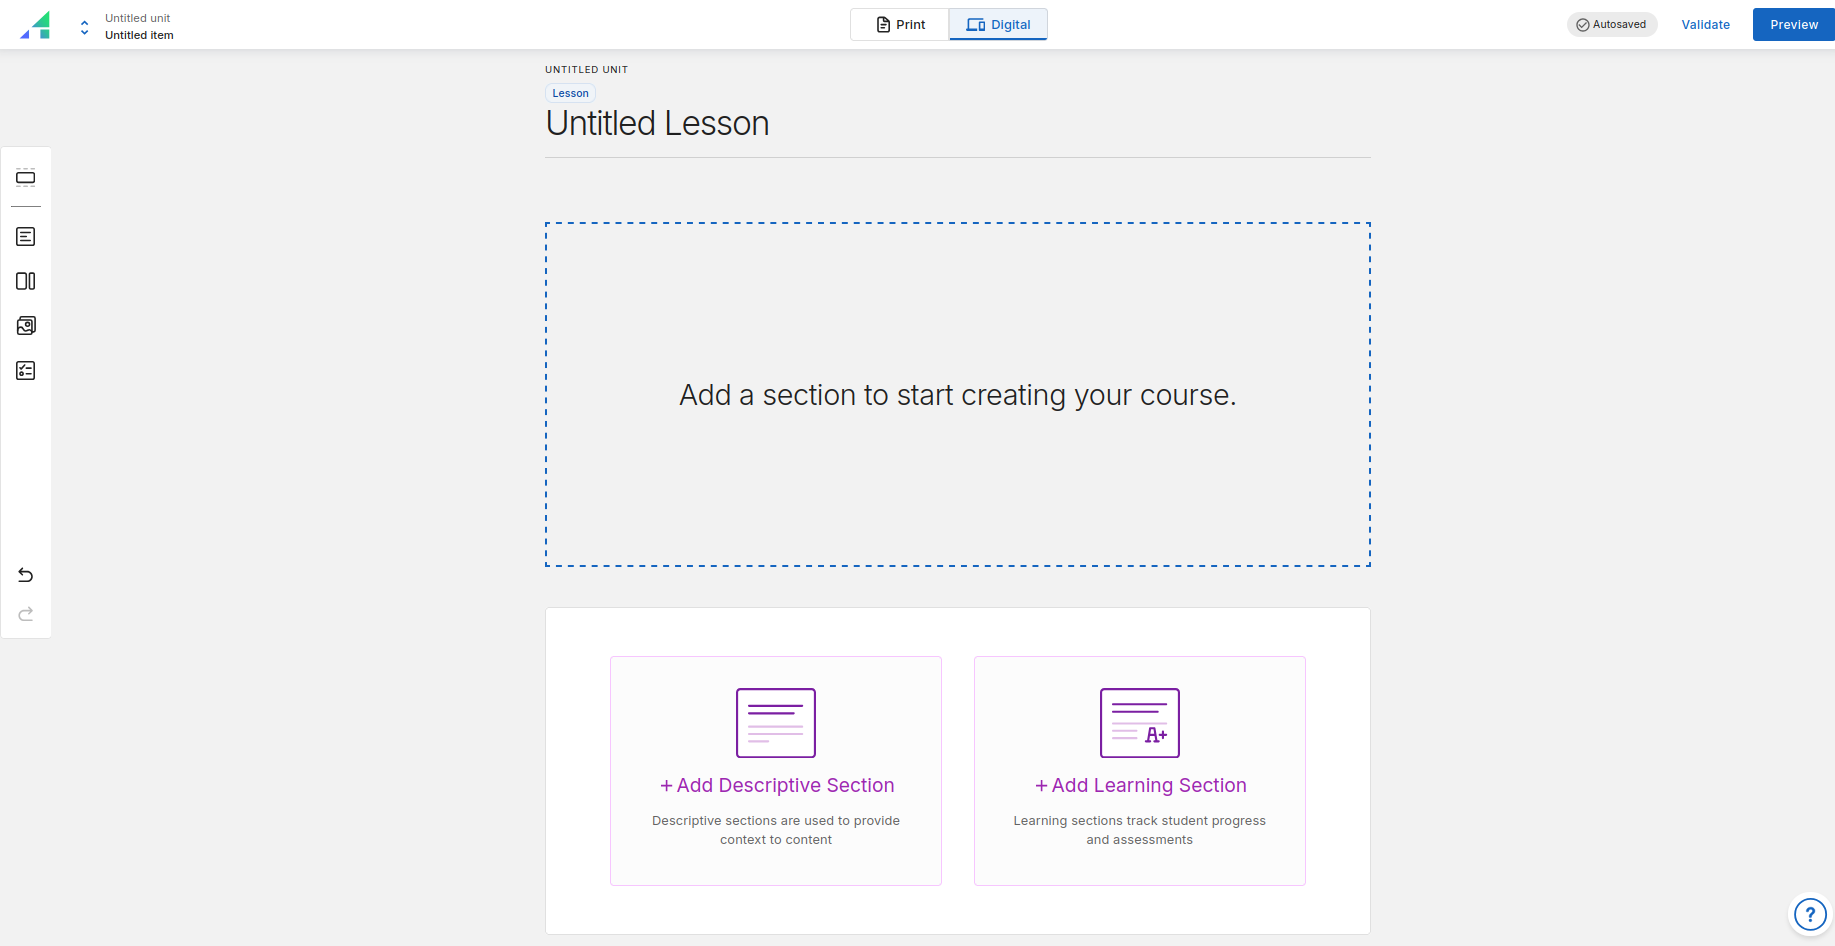
Task: Click the dashed empty section drop area
Action: click(x=958, y=395)
